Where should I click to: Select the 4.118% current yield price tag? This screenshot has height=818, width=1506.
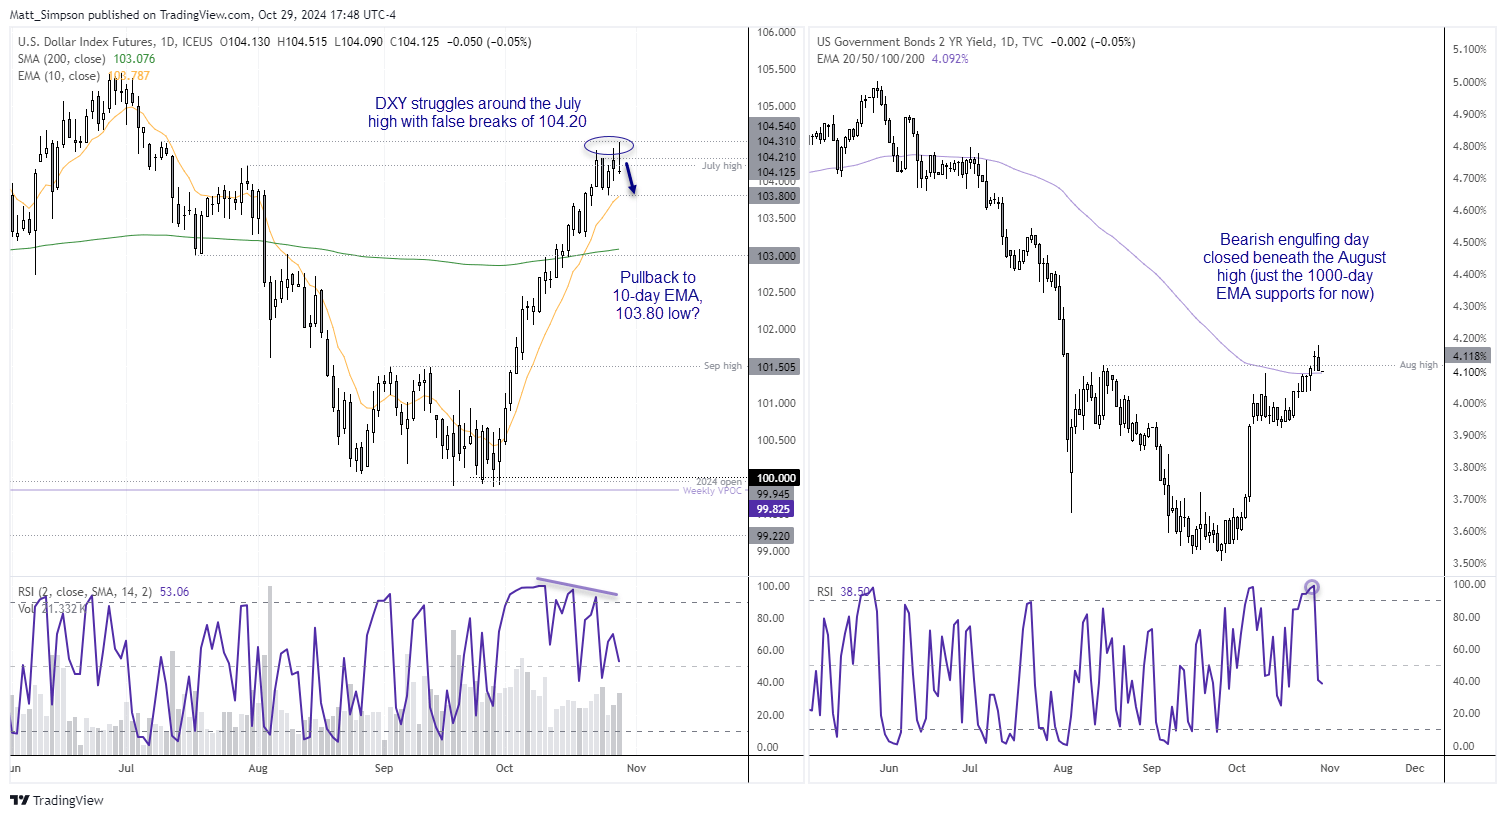(1469, 356)
